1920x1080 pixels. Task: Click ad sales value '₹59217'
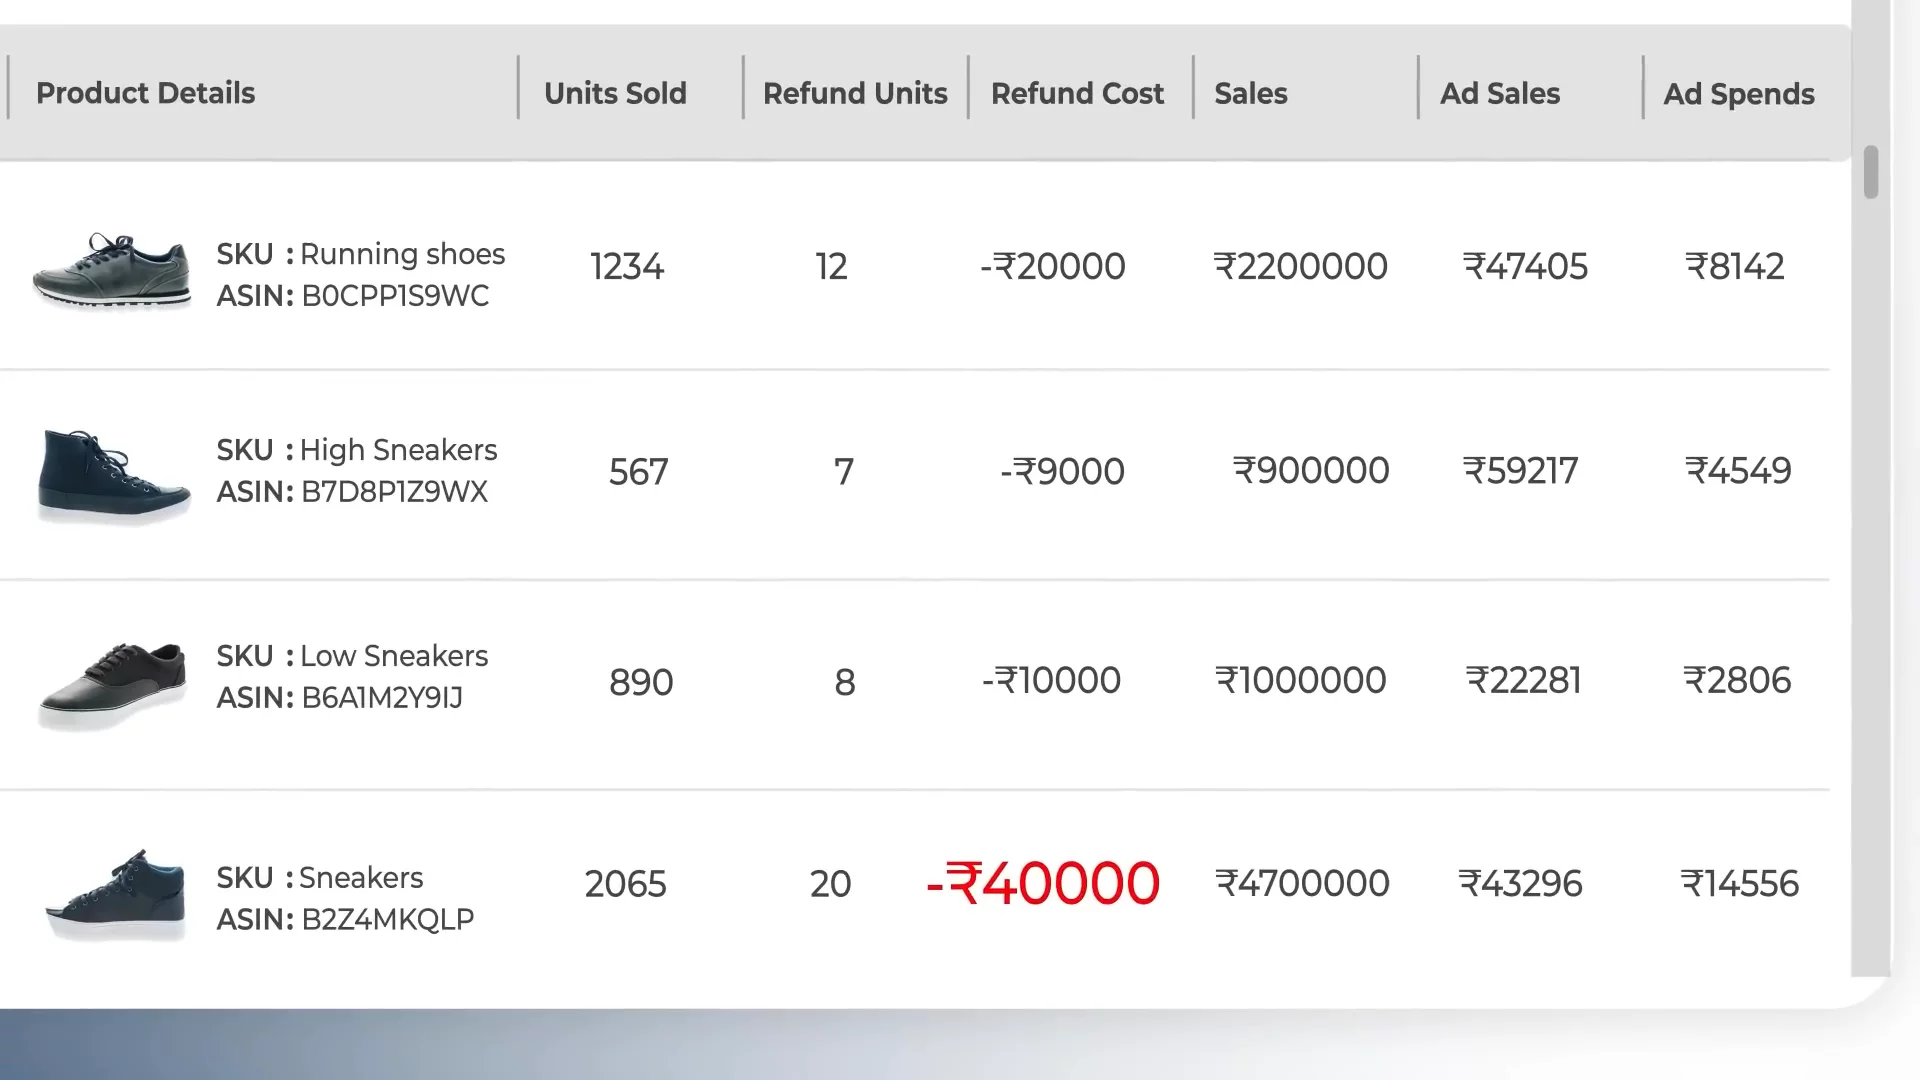pos(1520,471)
